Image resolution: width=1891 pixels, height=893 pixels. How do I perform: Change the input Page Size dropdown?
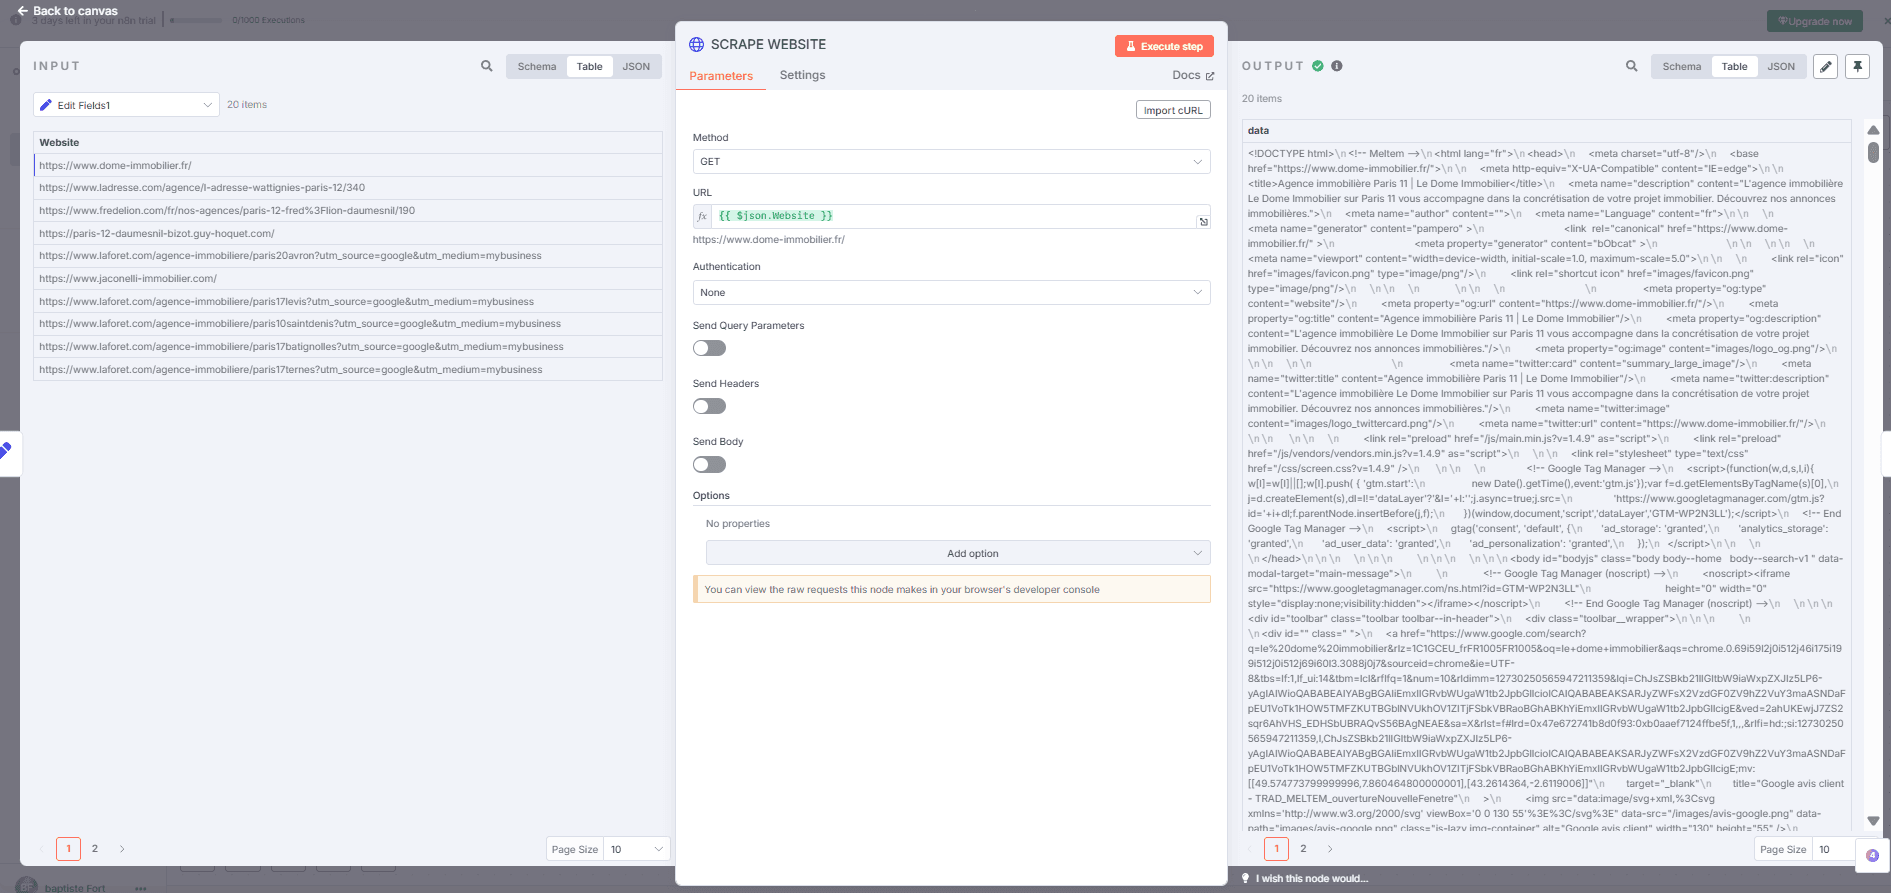[x=636, y=849]
